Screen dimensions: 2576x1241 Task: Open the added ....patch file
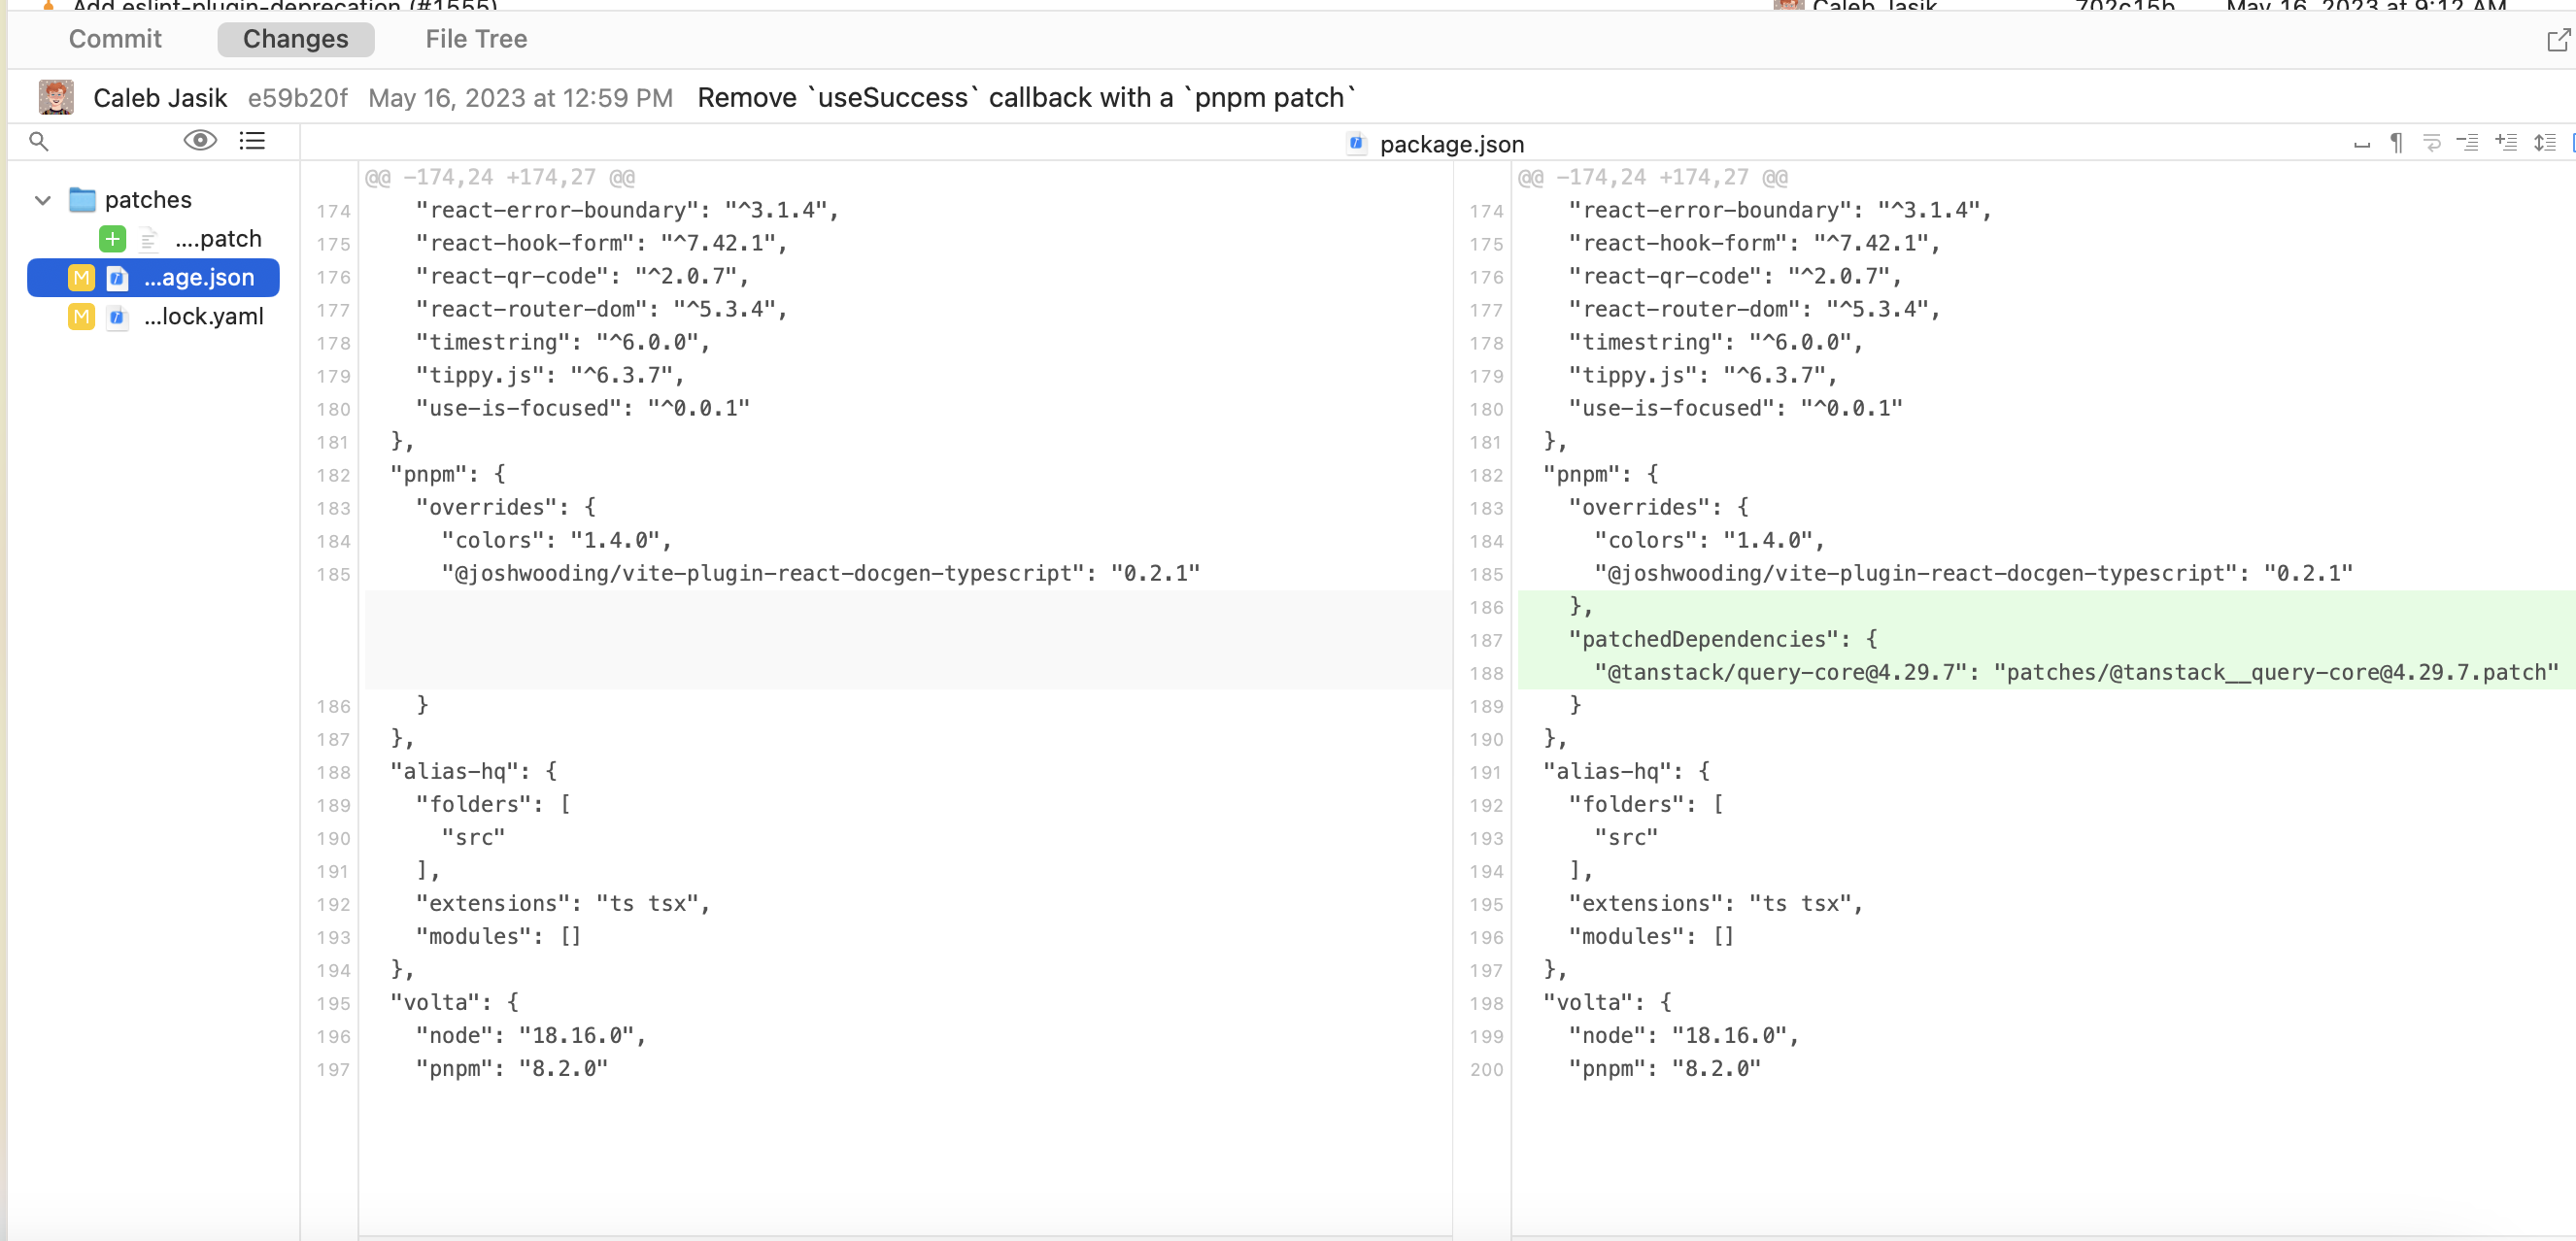pos(217,239)
